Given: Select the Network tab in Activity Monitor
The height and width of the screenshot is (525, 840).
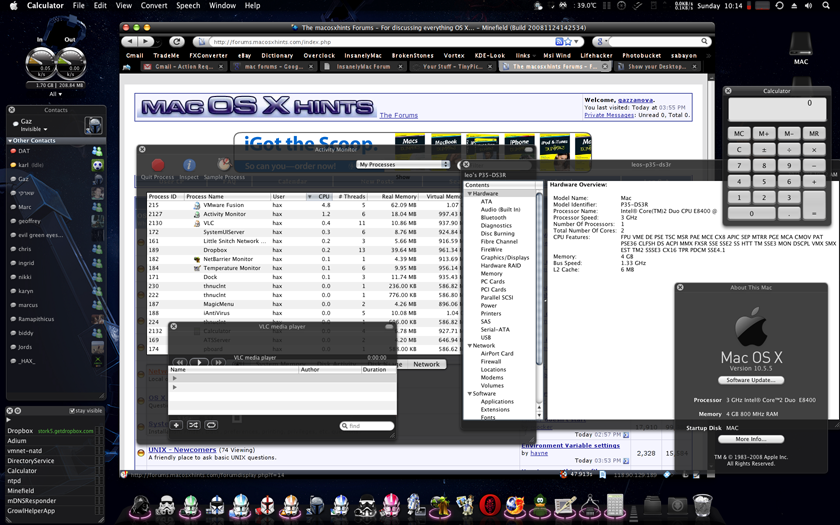Looking at the screenshot, I should (x=426, y=364).
